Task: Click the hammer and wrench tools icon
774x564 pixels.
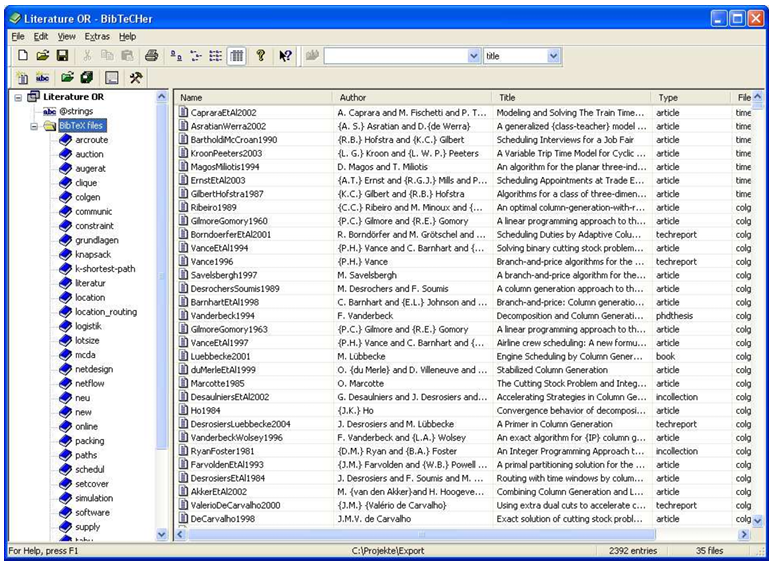Action: click(136, 78)
